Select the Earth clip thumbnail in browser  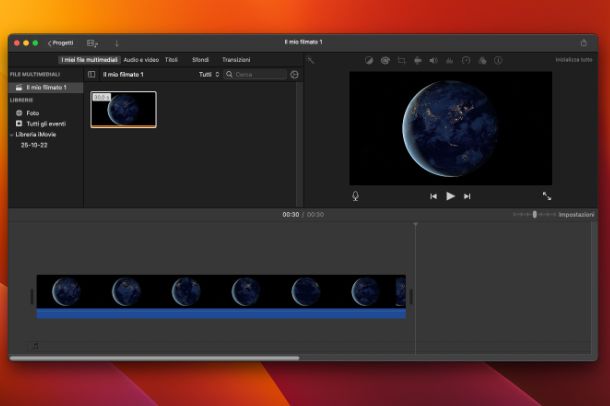[124, 109]
